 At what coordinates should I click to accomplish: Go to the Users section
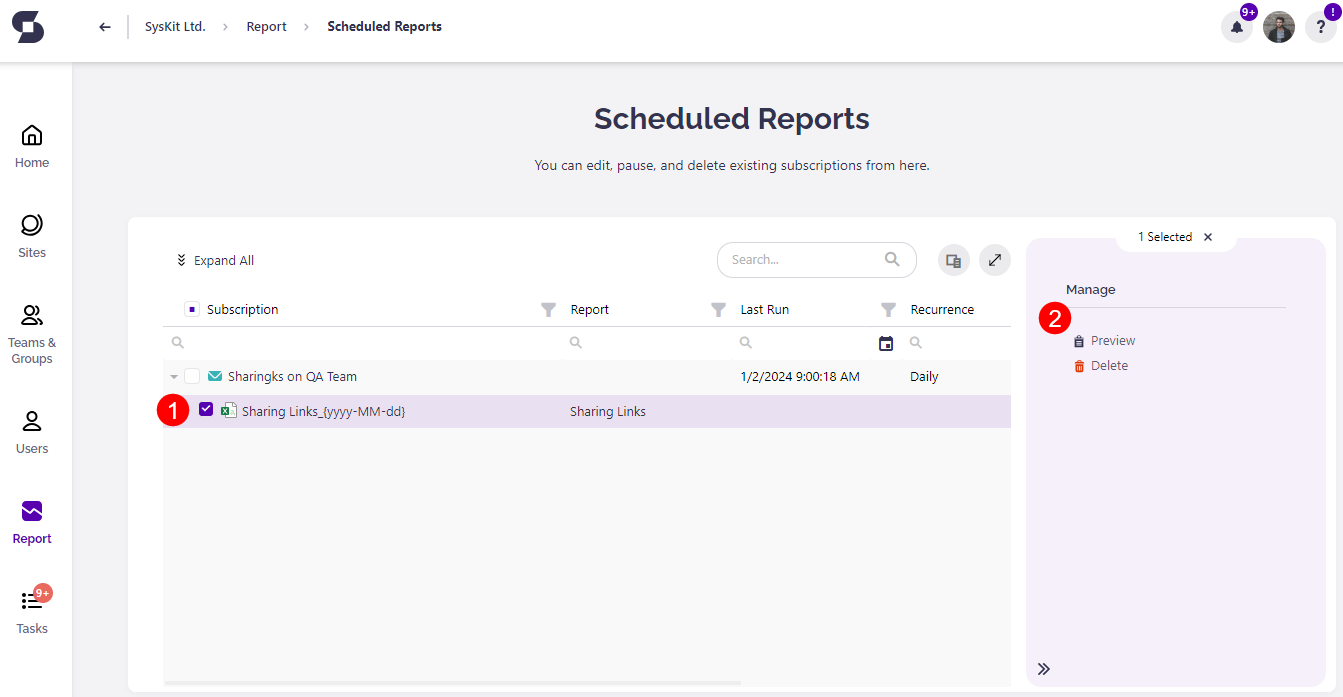[x=31, y=430]
